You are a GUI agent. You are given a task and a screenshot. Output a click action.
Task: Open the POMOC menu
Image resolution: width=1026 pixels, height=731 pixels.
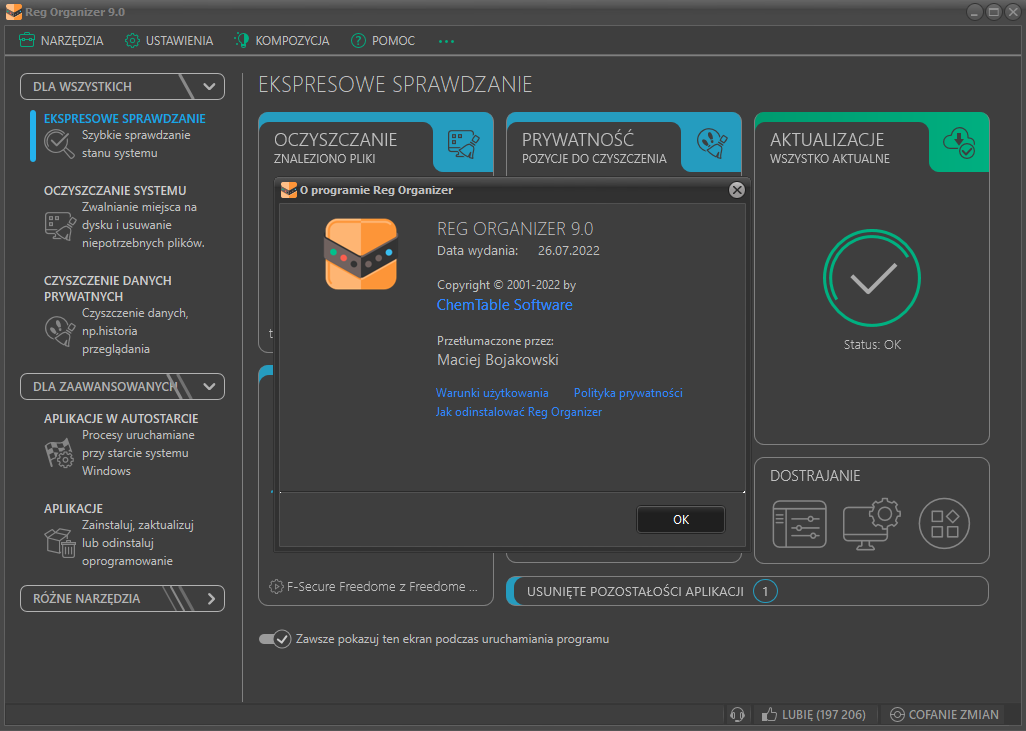click(383, 41)
